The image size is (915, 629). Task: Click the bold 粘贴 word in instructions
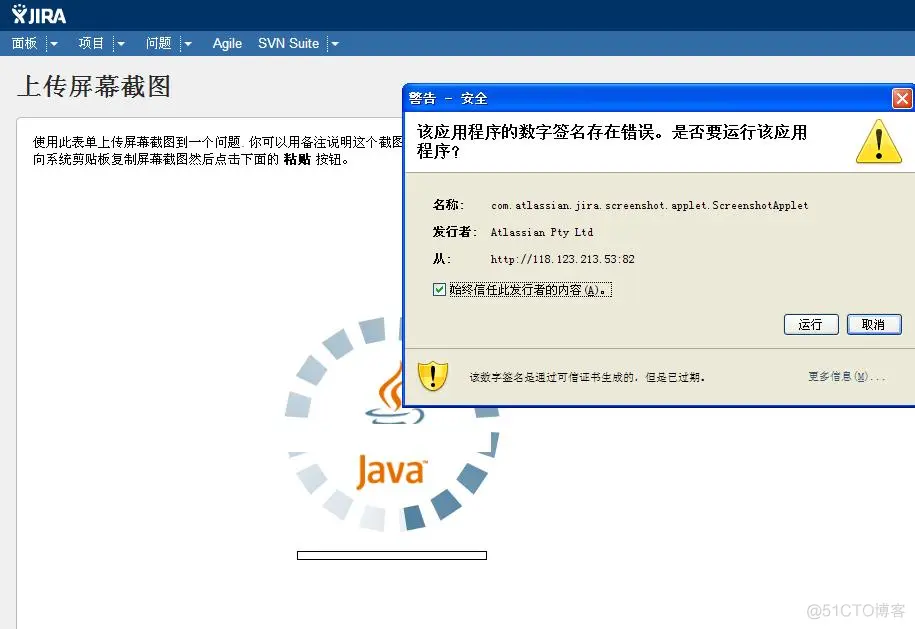pyautogui.click(x=297, y=159)
